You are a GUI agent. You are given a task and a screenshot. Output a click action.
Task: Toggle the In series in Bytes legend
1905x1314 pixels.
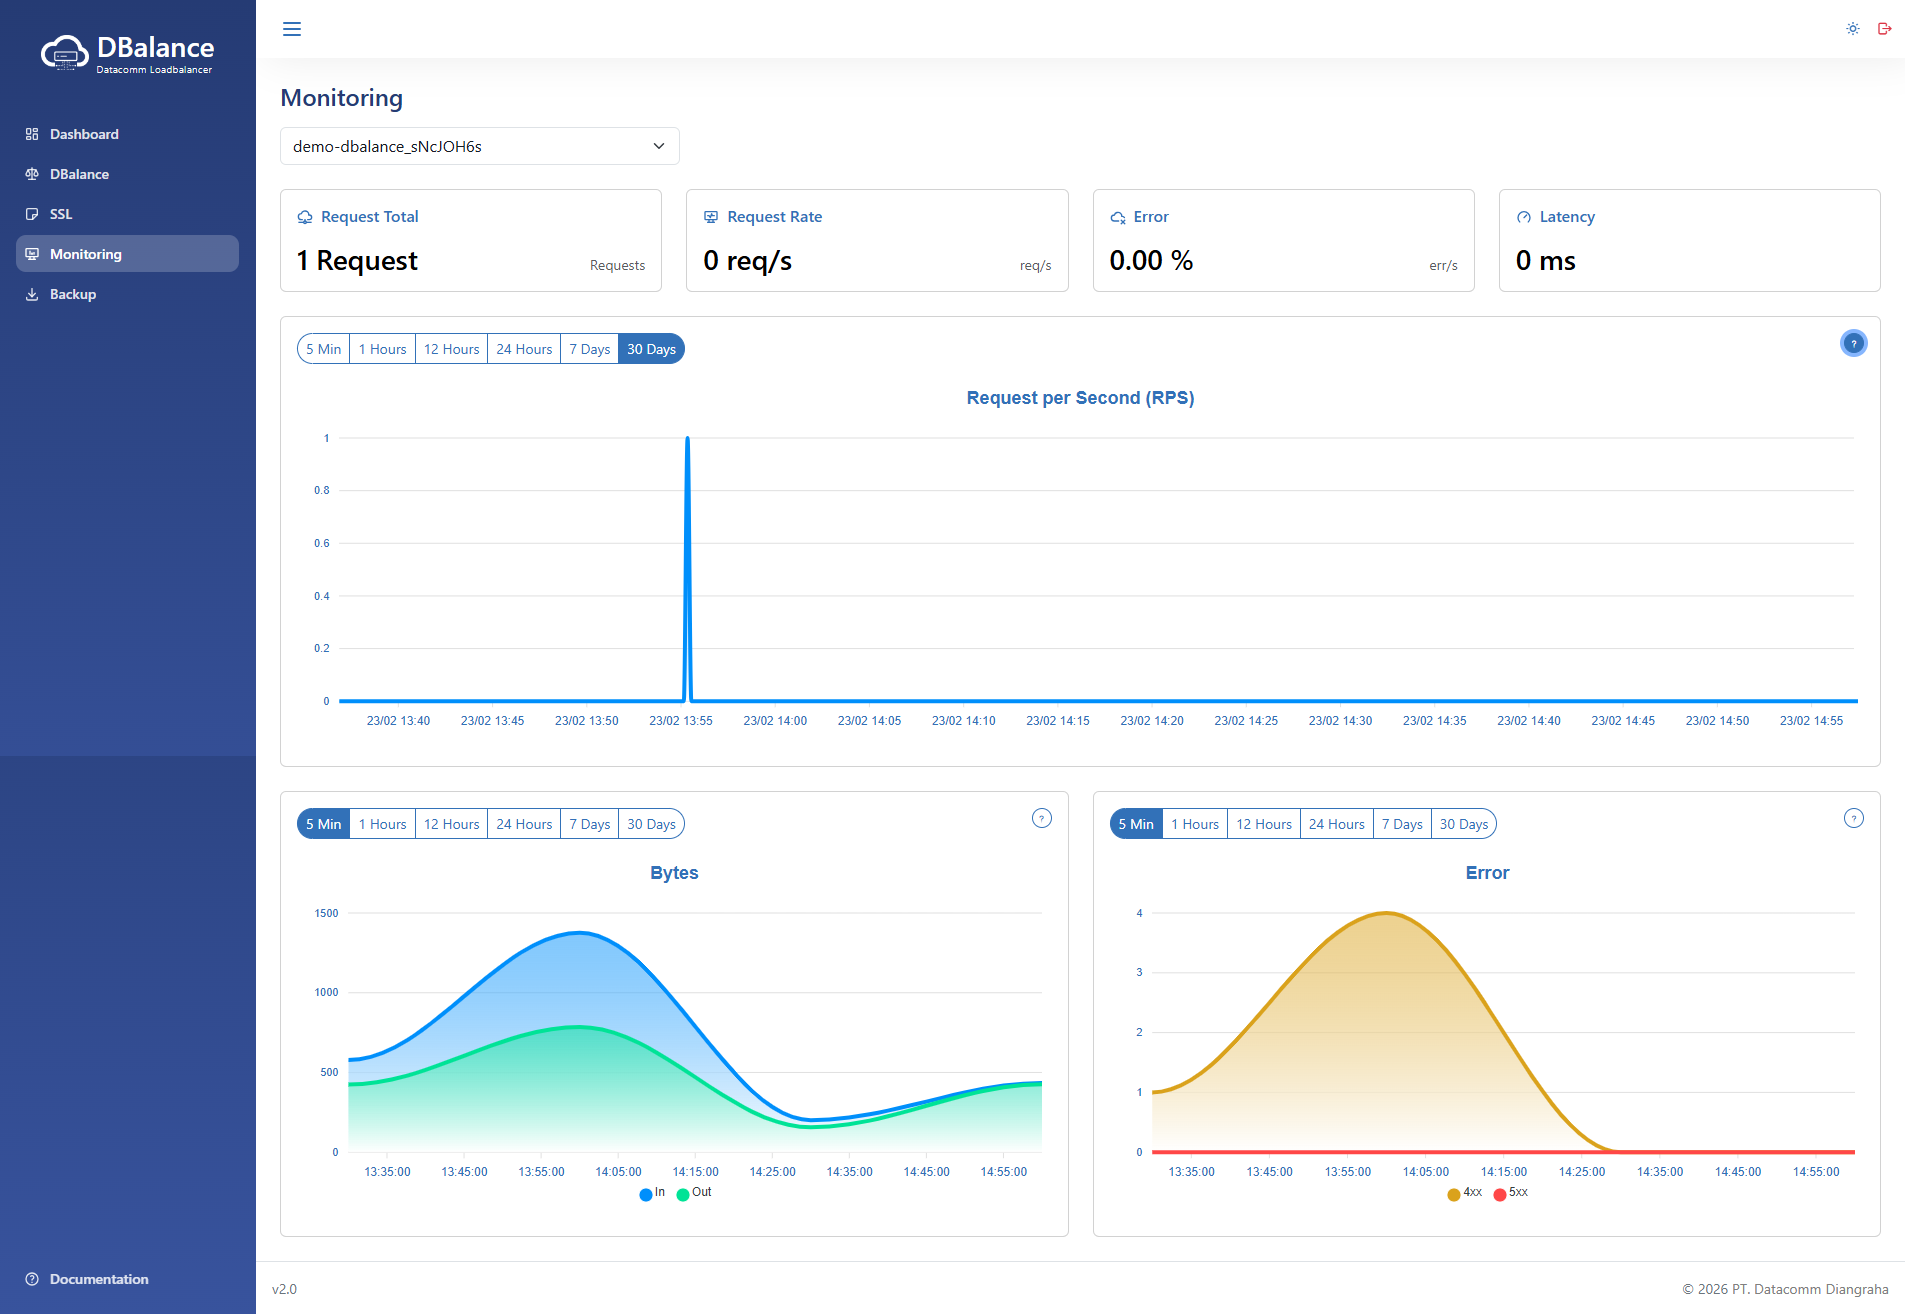pos(652,1193)
